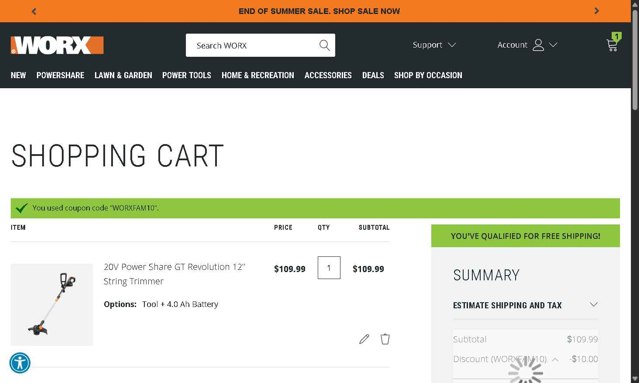Open the accessibility options icon
The width and height of the screenshot is (639, 383).
(20, 363)
